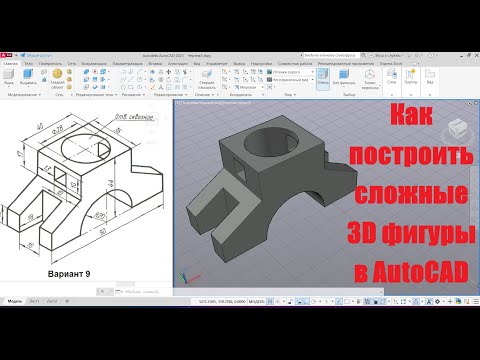Open the UCS dropdown showing Мировая
The image size is (480, 360).
coord(248,87)
